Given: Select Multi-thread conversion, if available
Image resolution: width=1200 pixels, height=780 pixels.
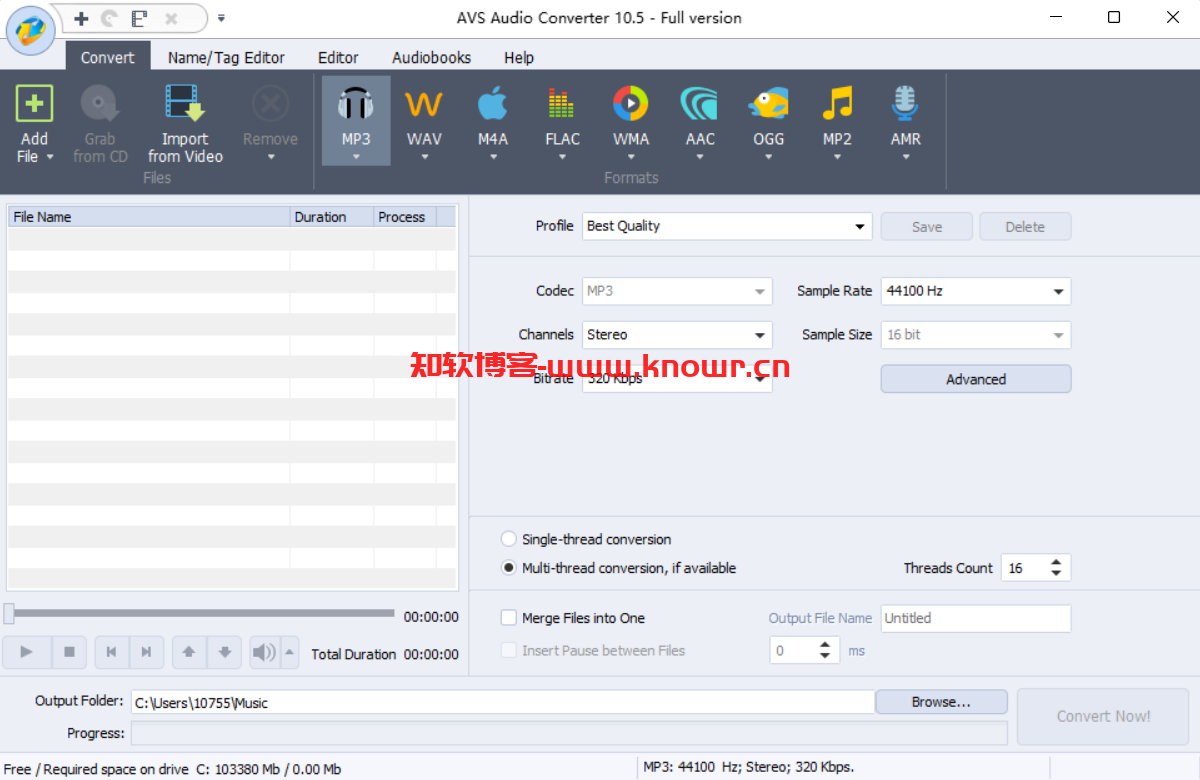Looking at the screenshot, I should point(509,568).
